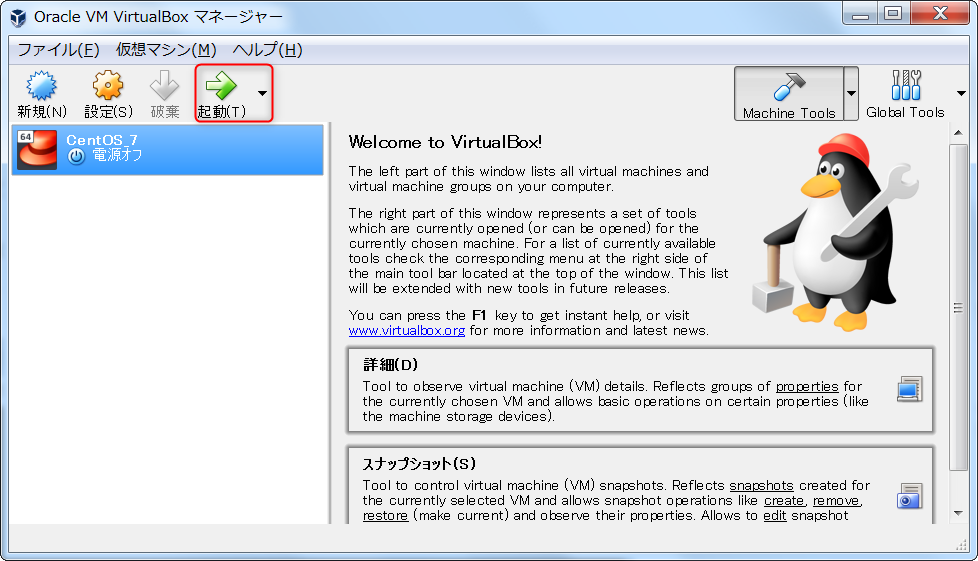Select the CentOS_7 virtual machine entry
Screen dimensions: 978x561
point(168,150)
